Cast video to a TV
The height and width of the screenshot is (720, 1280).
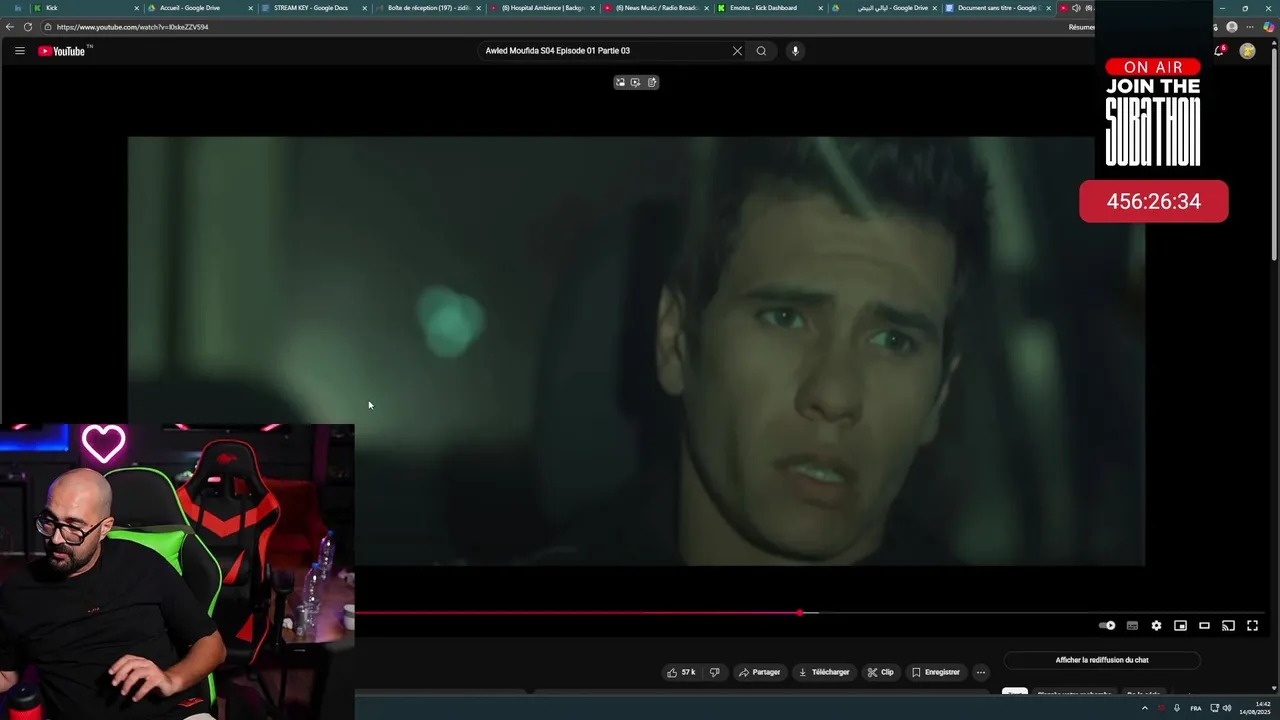point(1228,626)
